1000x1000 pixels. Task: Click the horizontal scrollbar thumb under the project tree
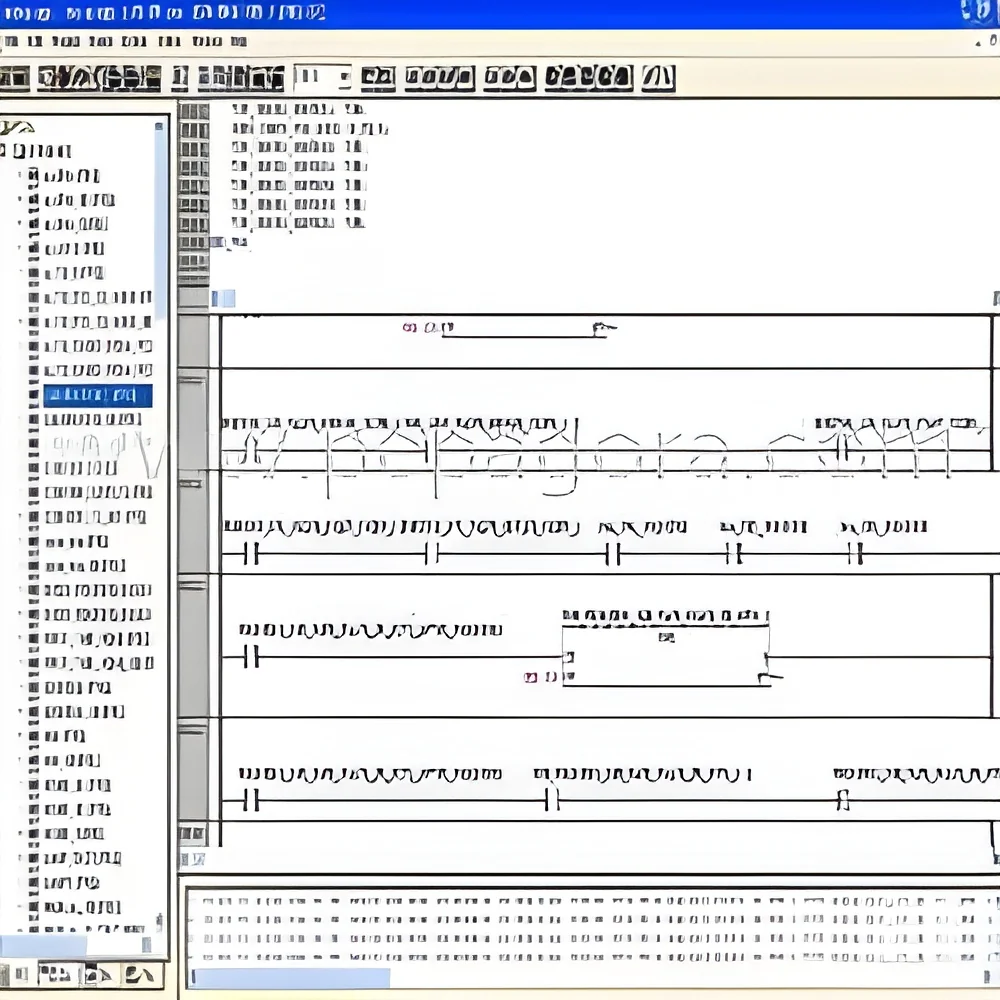pos(43,945)
